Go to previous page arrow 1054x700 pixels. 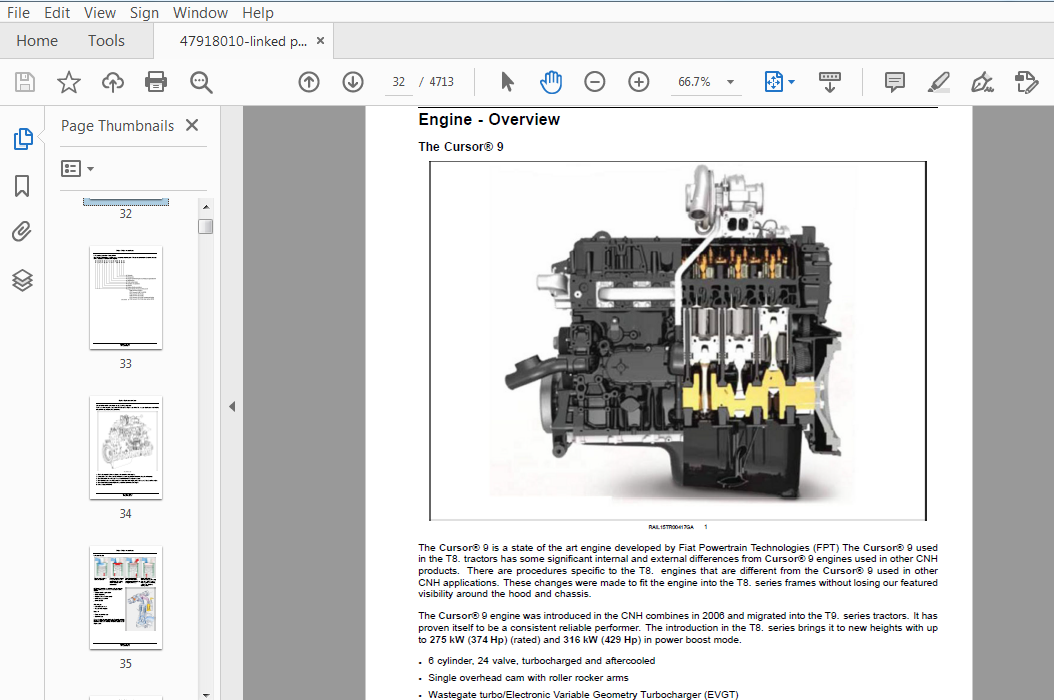tap(309, 82)
